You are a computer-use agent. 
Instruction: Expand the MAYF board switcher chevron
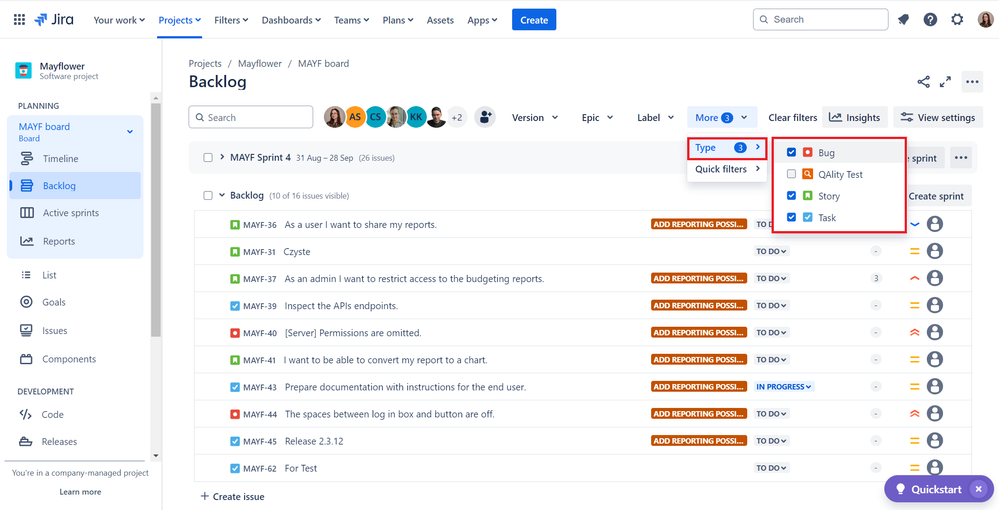point(130,131)
